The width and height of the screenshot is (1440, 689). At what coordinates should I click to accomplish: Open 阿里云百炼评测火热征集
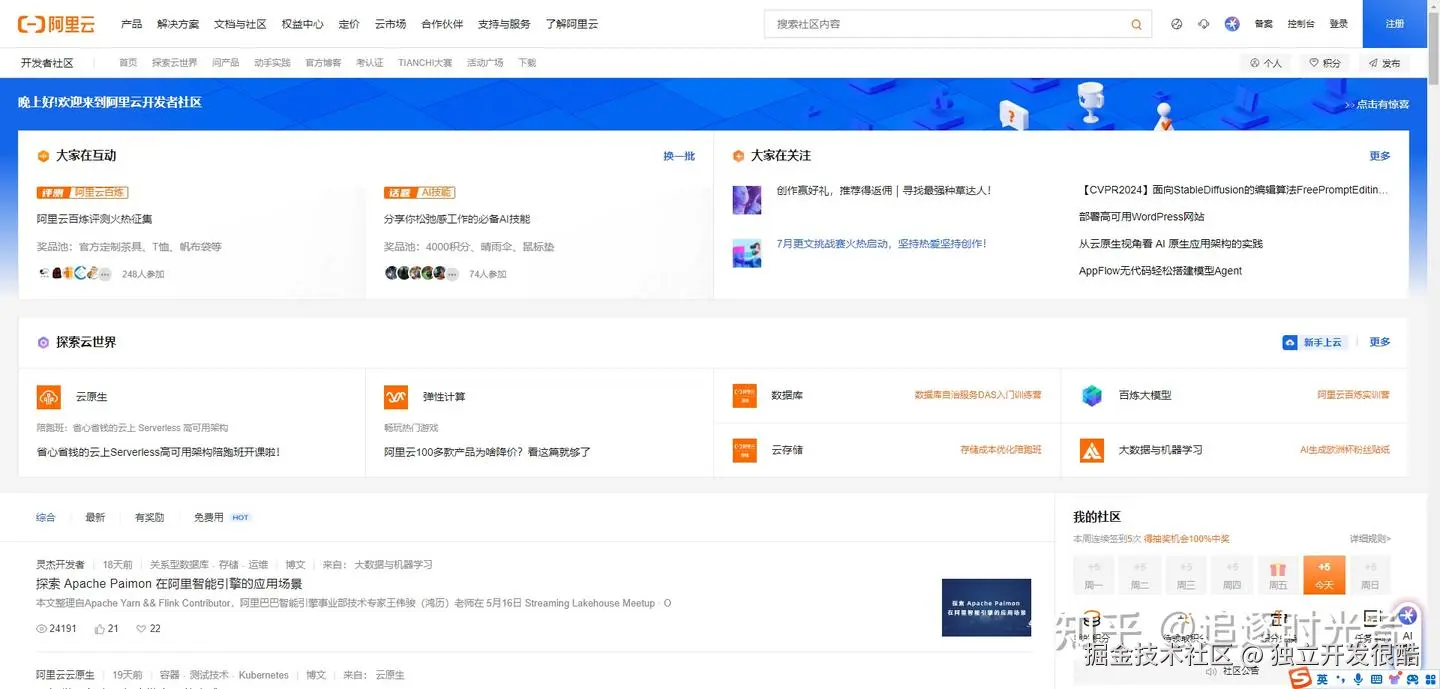pyautogui.click(x=95, y=219)
